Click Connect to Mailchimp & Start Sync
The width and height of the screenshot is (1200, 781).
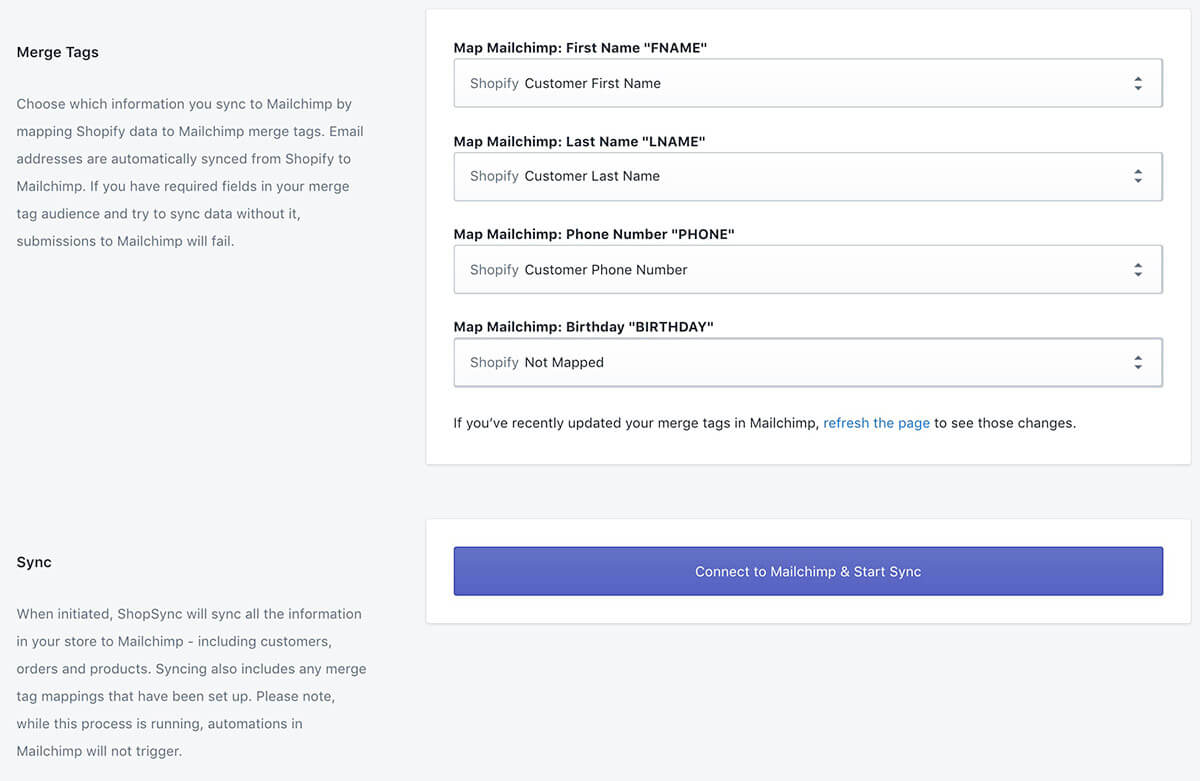point(808,571)
